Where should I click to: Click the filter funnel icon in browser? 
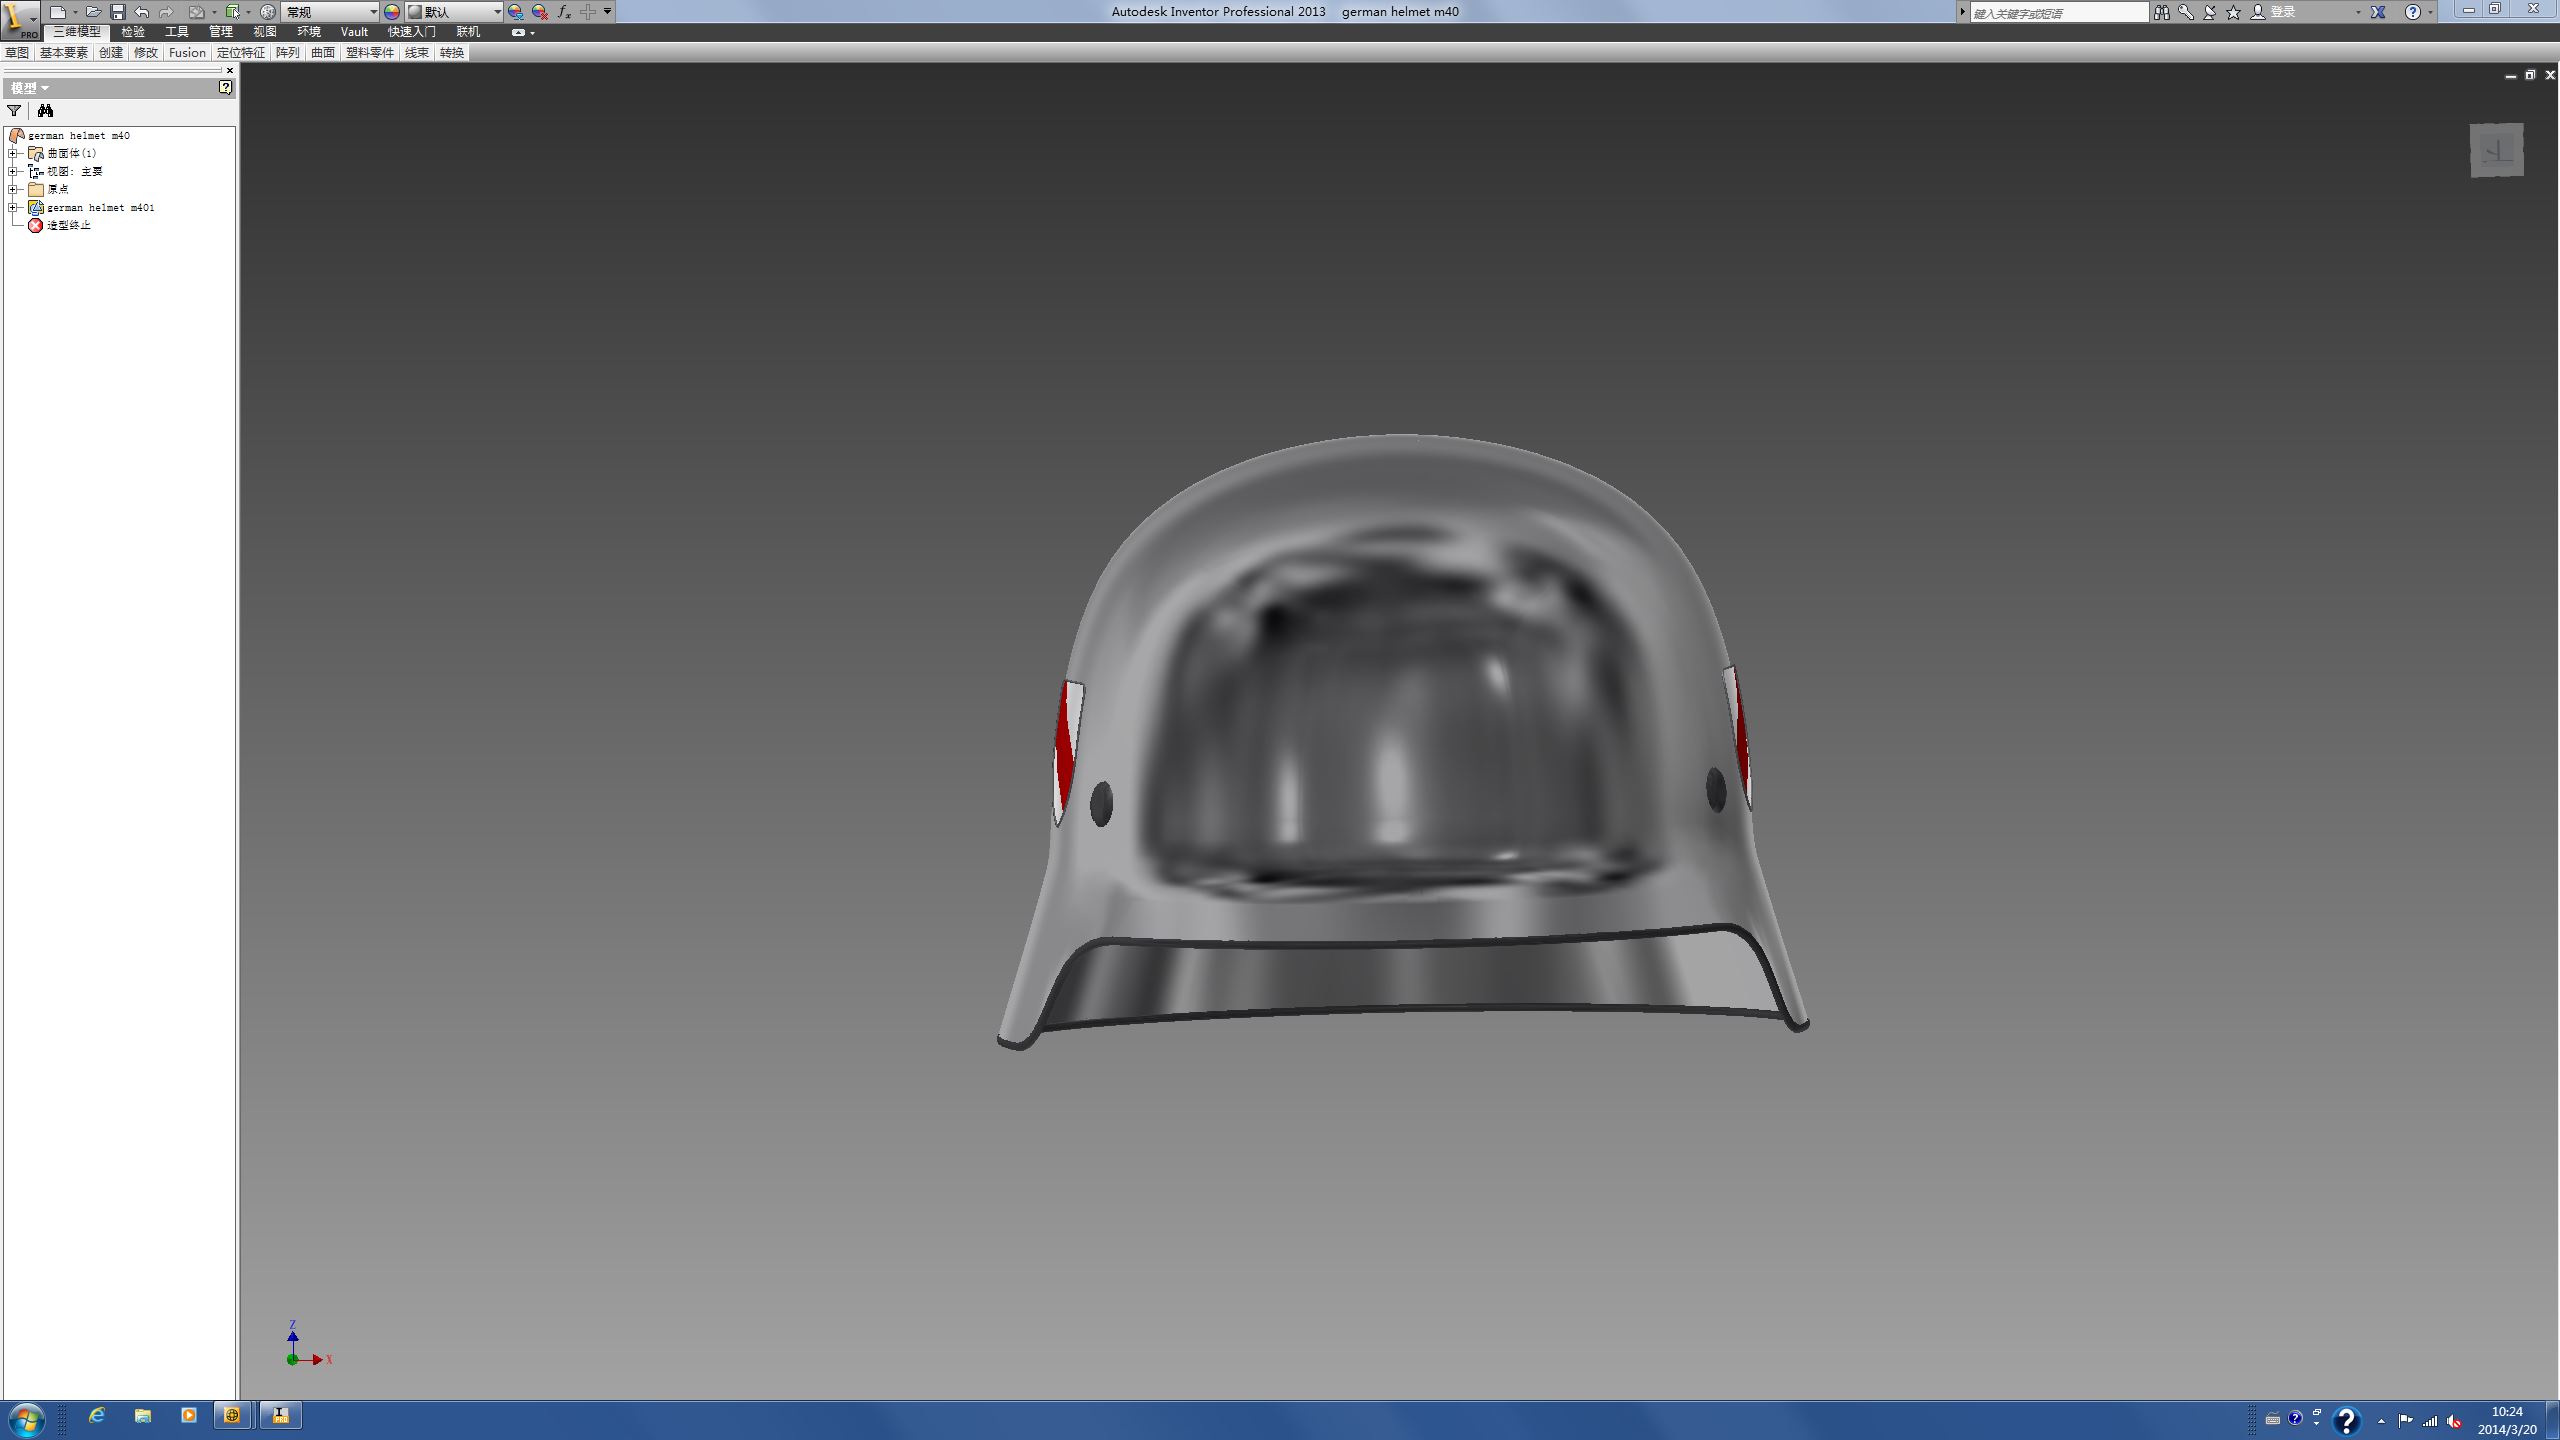pos(14,111)
